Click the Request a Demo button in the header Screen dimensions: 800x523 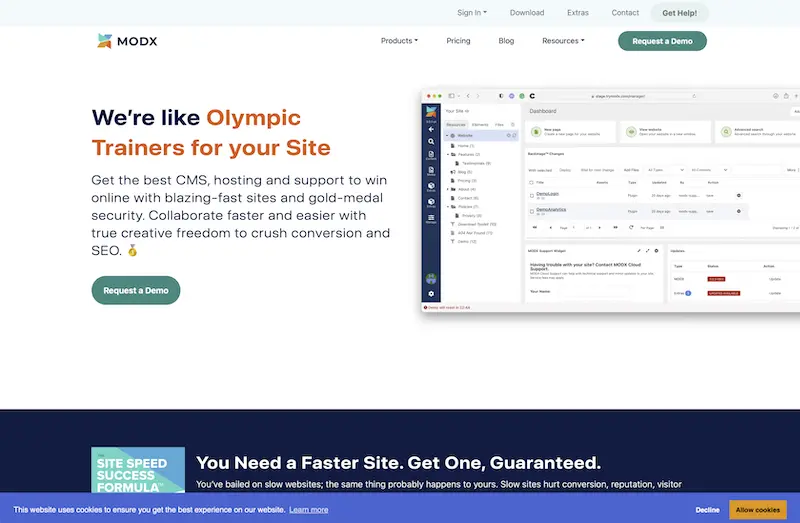tap(662, 41)
